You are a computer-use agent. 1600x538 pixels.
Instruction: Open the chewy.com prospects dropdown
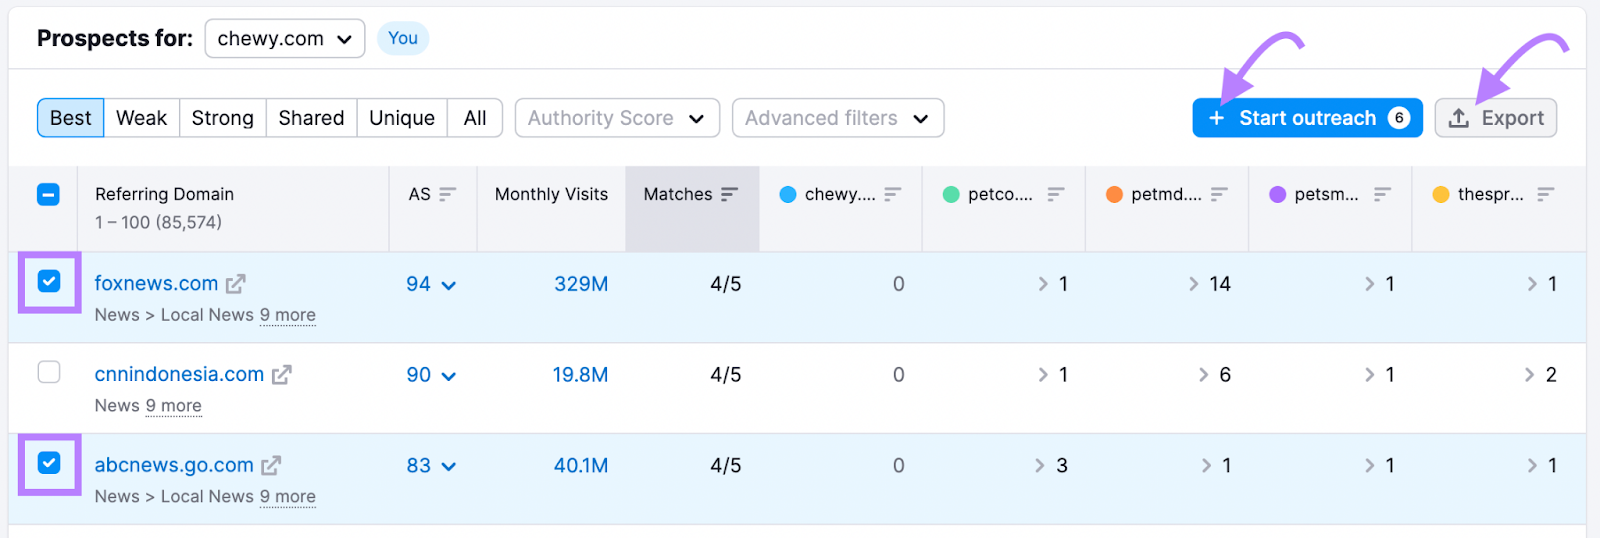pos(284,39)
